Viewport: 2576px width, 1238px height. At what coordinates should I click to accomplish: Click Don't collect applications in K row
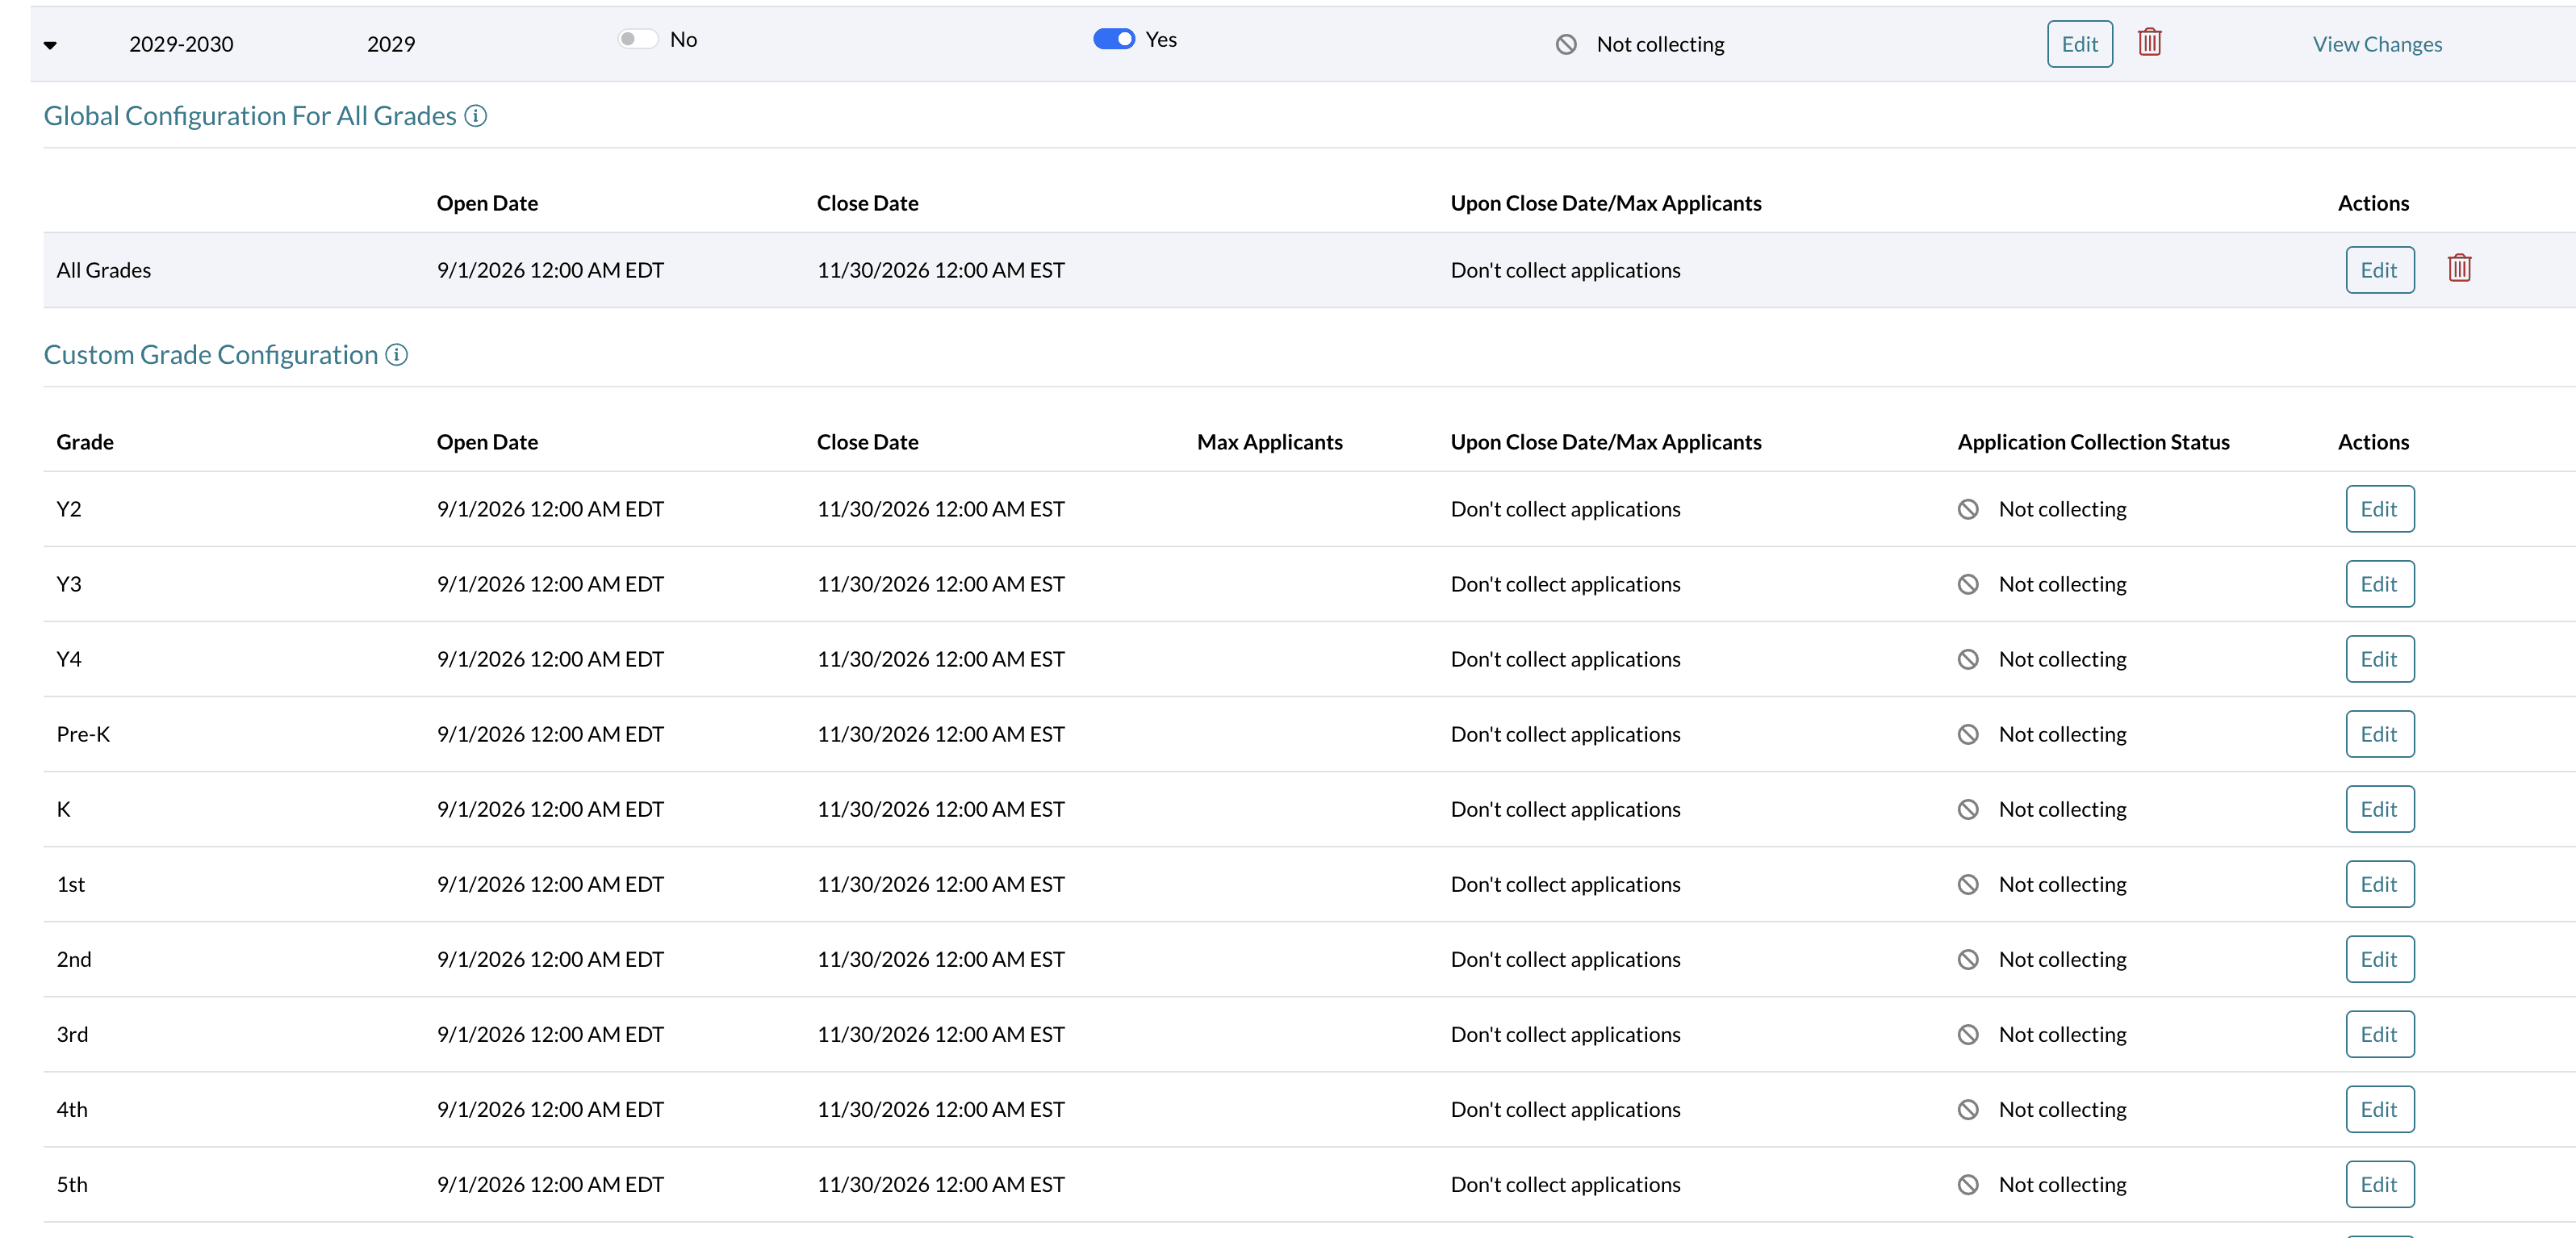(1565, 809)
